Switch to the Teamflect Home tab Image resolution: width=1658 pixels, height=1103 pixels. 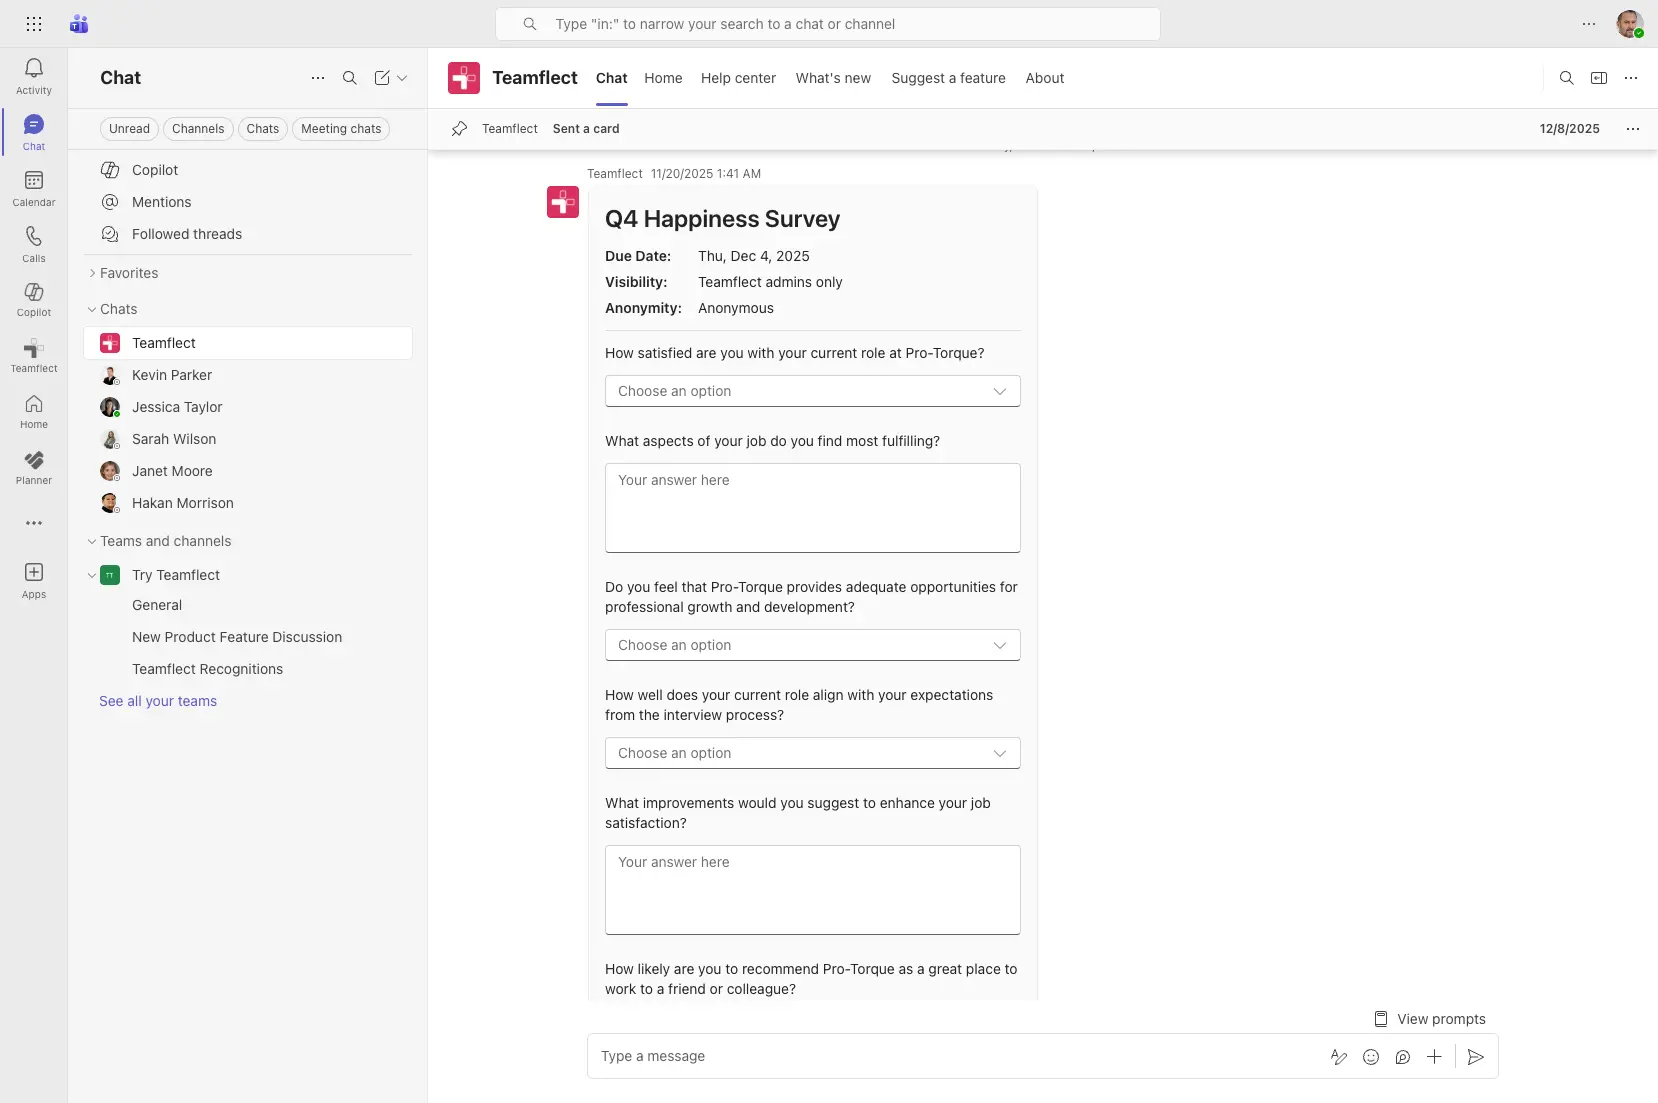click(x=663, y=78)
